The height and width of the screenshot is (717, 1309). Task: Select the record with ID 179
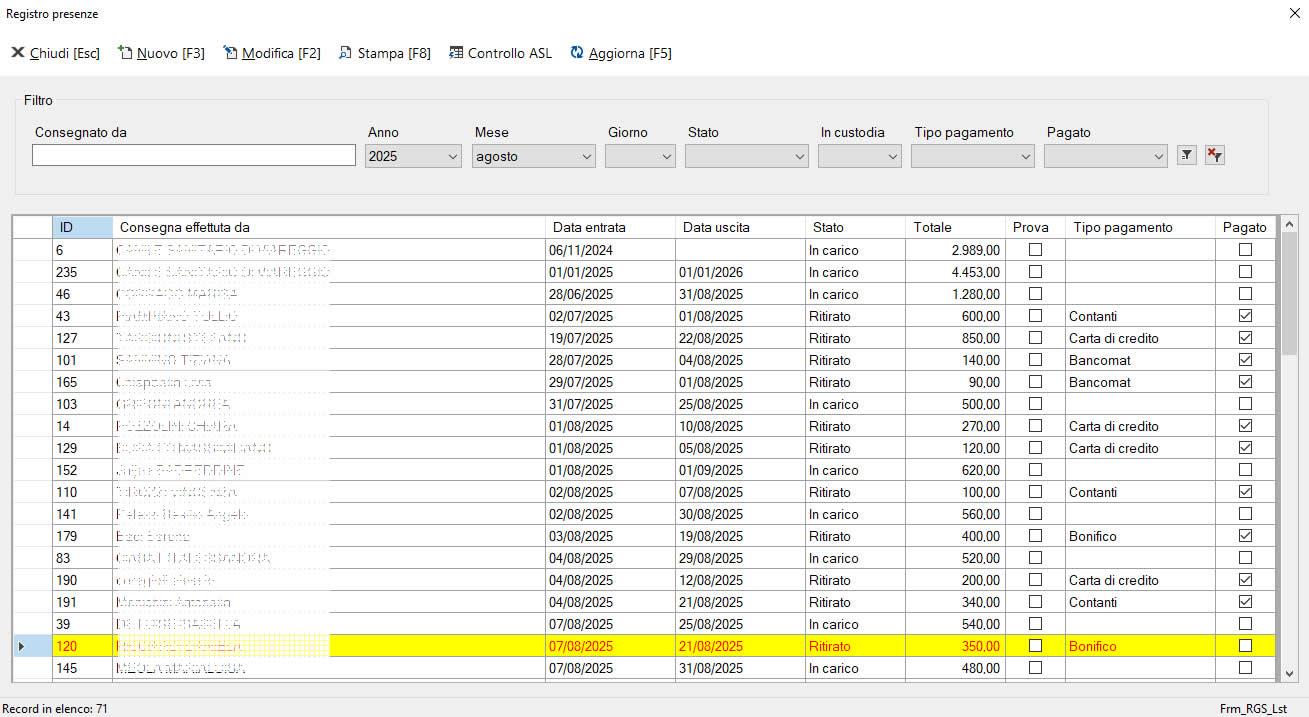[68, 536]
